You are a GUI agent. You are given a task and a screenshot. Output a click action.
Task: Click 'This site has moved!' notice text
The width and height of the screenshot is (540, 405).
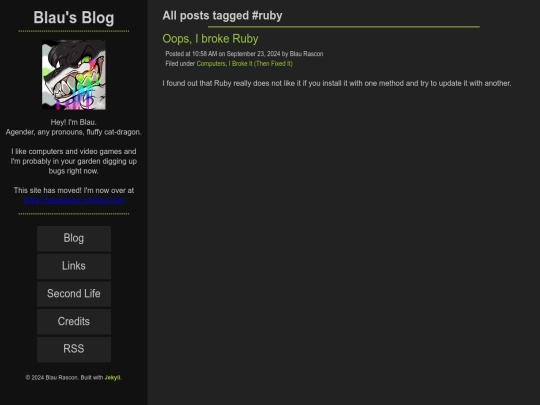(x=74, y=190)
